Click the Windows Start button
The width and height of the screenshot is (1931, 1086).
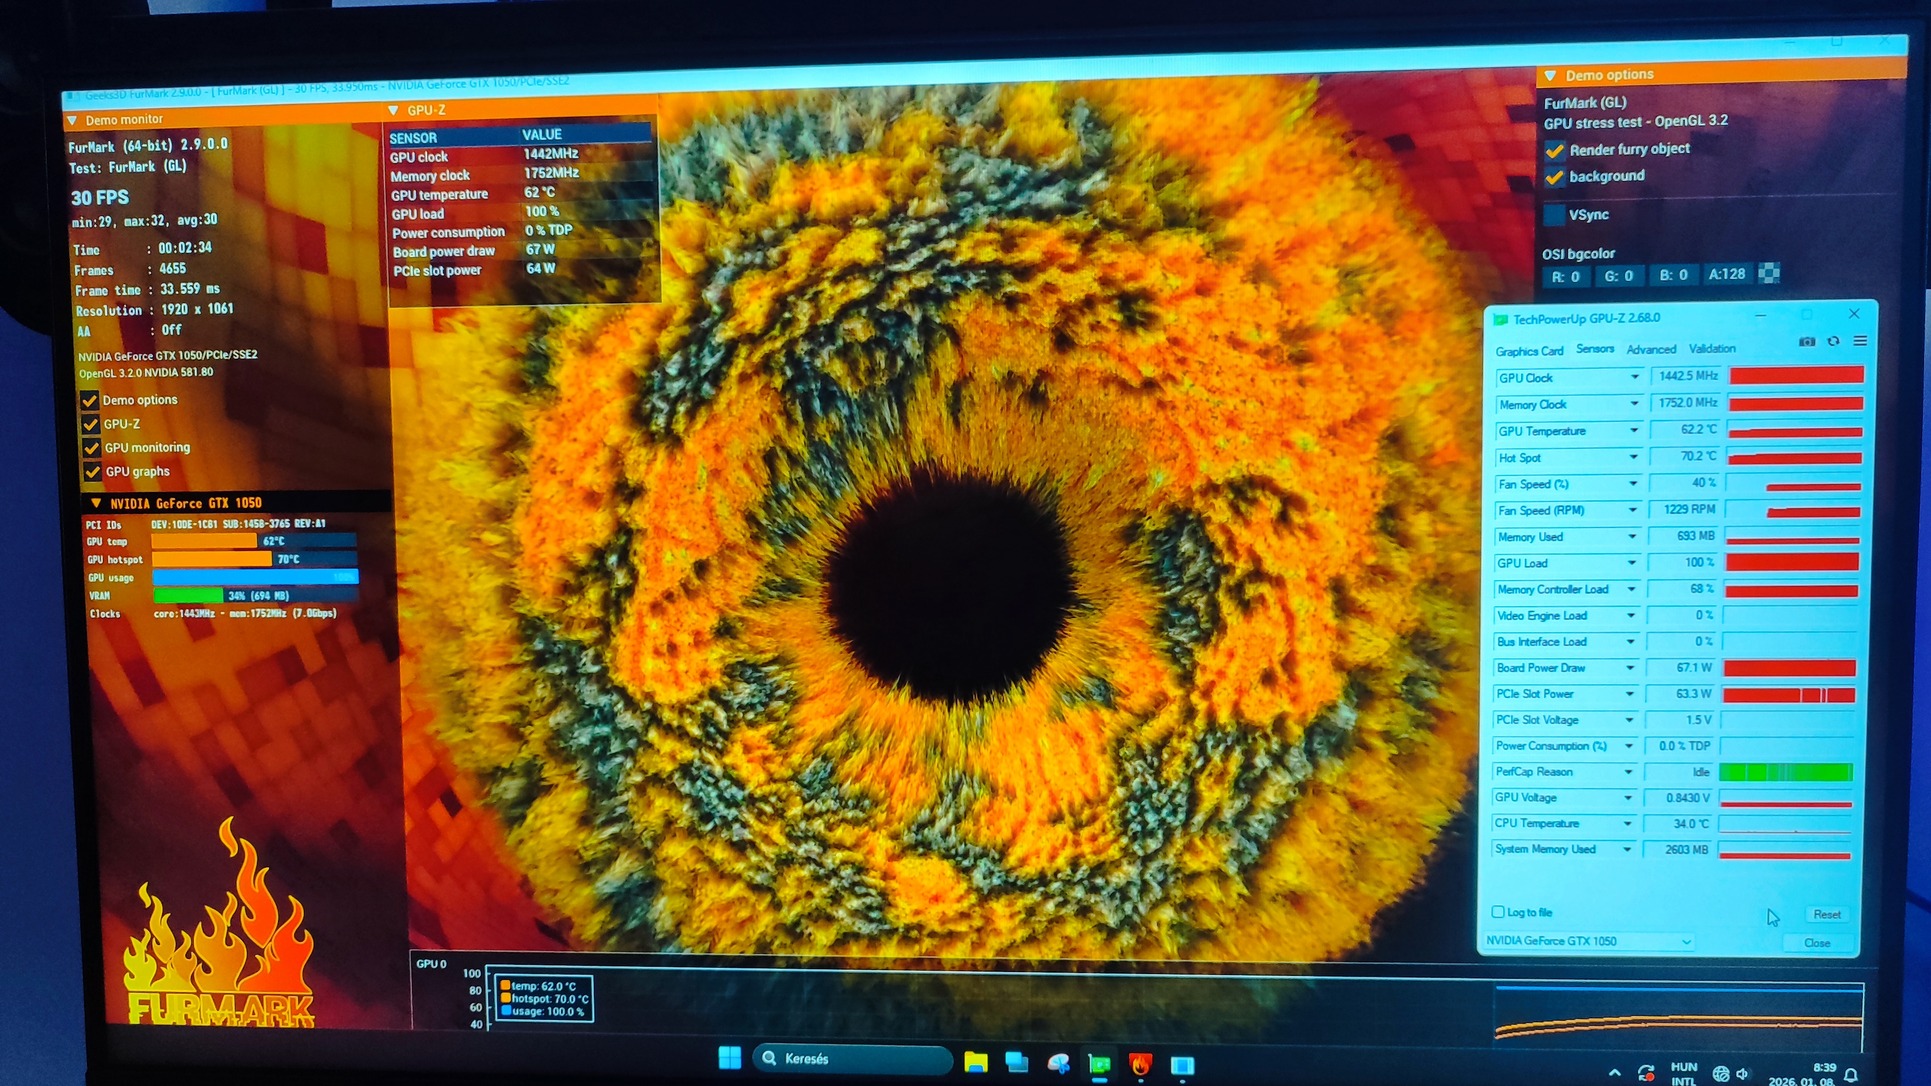click(729, 1058)
